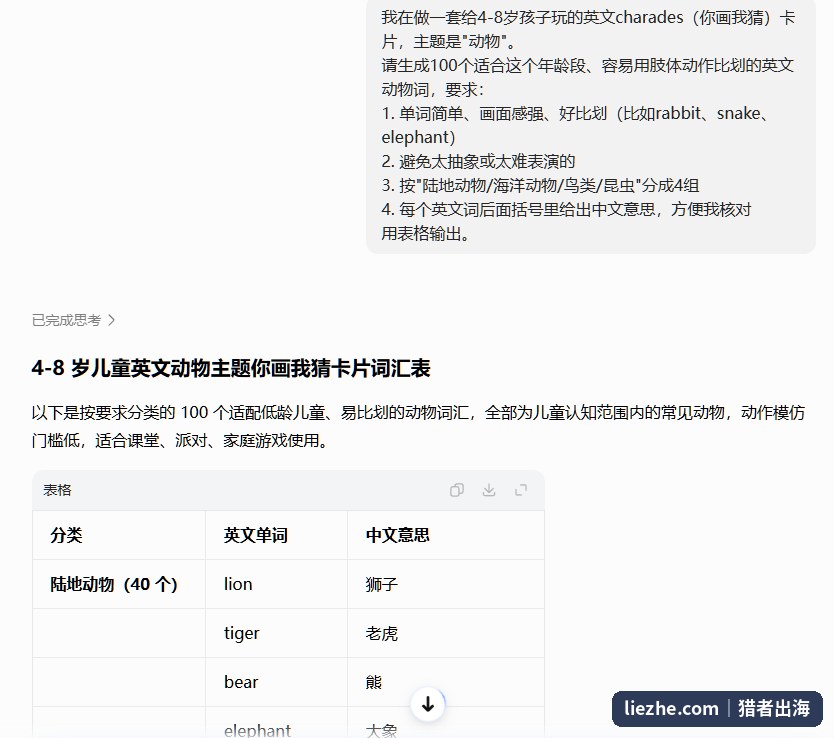Download the table using the download icon

[x=489, y=490]
